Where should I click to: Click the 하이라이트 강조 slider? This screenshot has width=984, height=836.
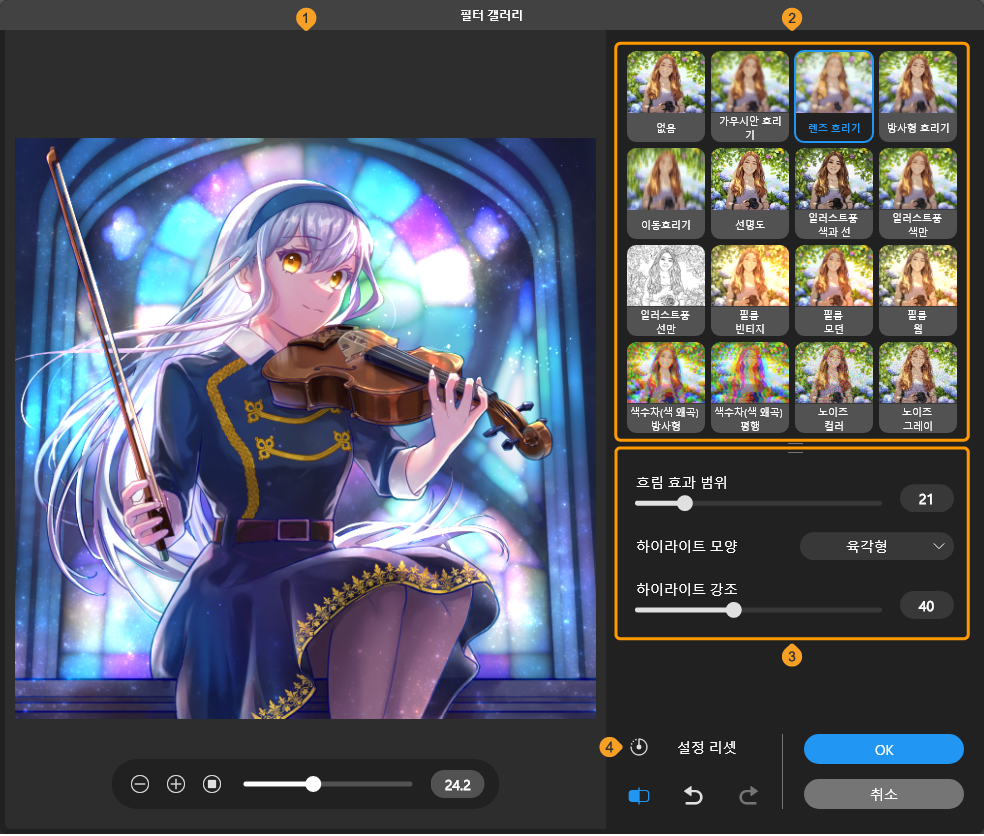point(758,609)
